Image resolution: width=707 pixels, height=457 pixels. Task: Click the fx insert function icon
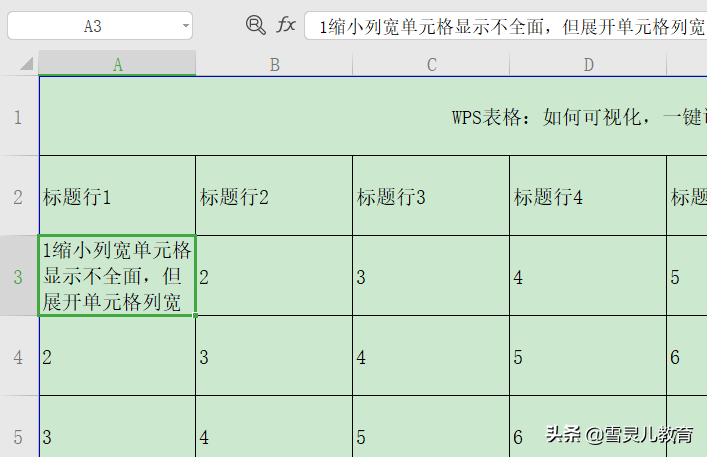tap(286, 25)
